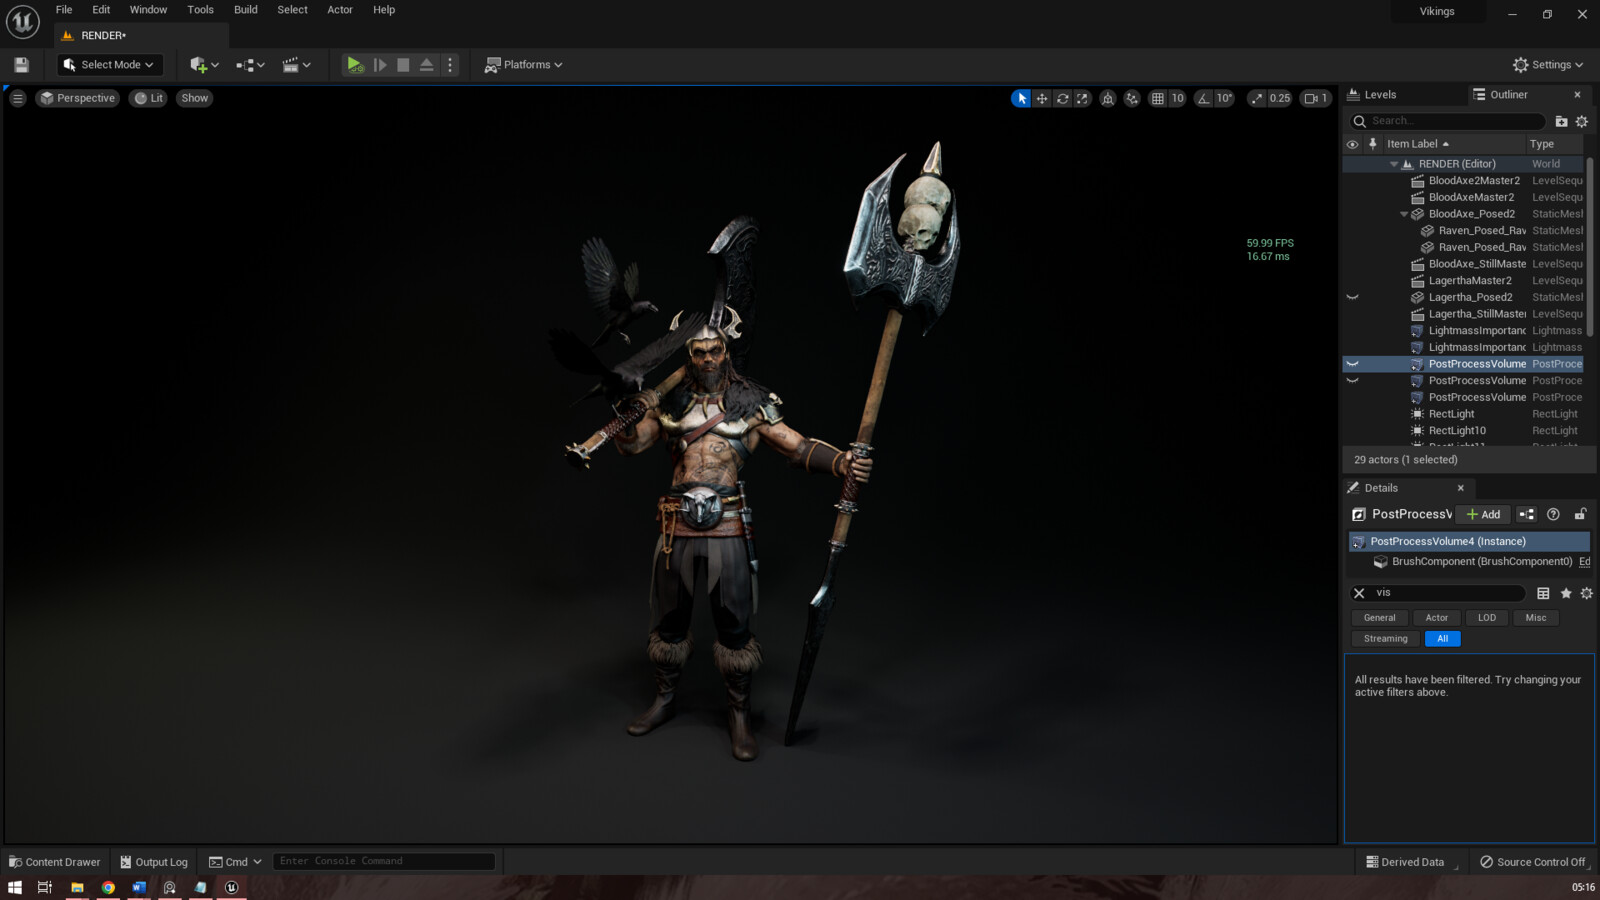Viewport: 1600px width, 900px height.
Task: Click the Skip frame playback button
Action: 380,65
